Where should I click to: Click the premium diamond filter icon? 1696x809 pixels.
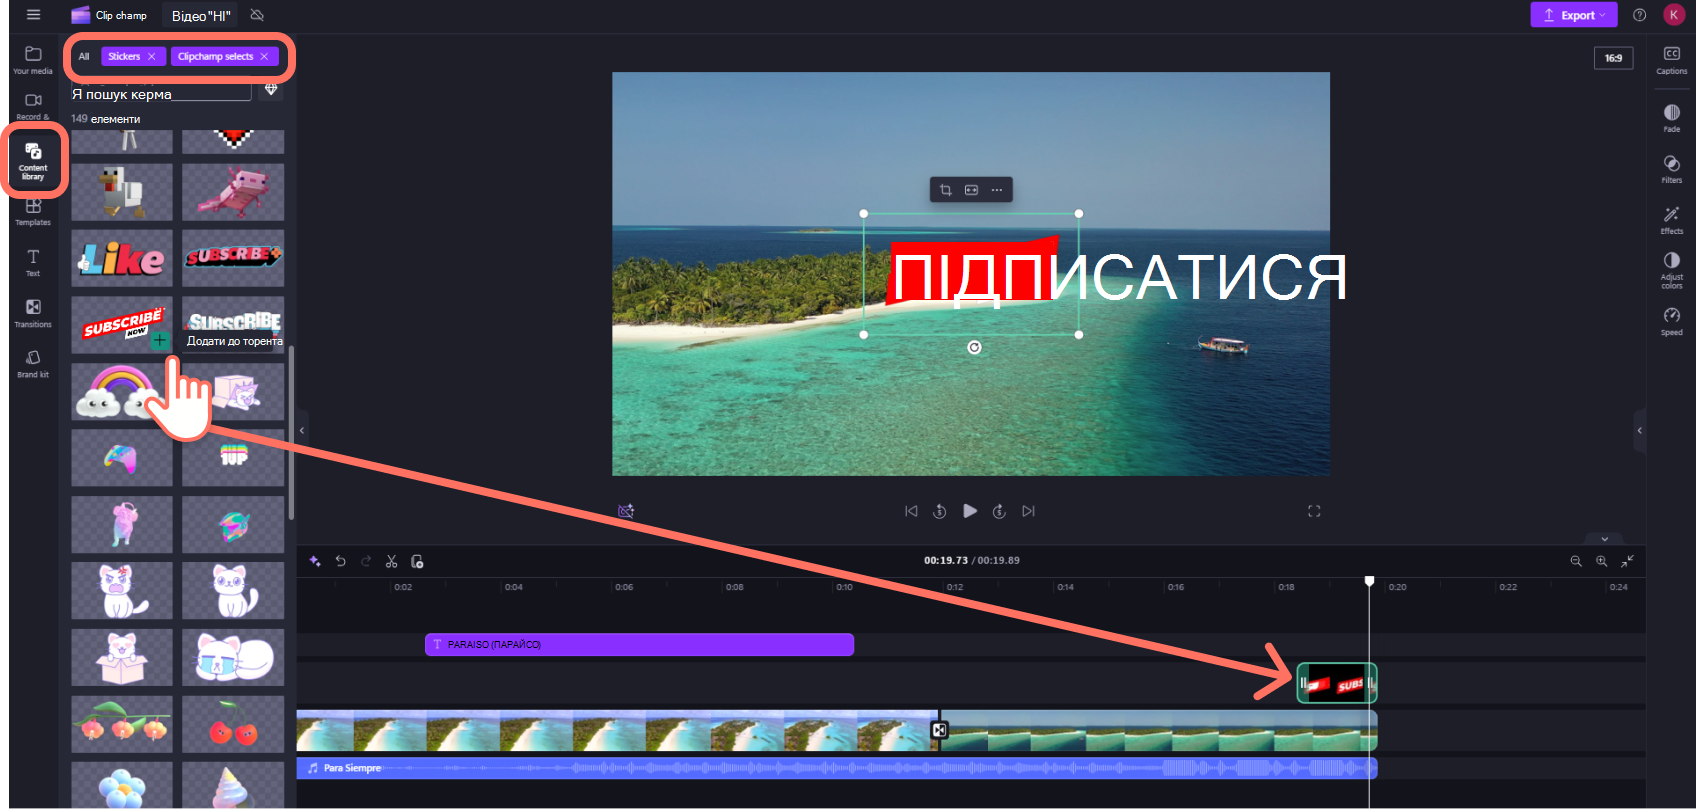pyautogui.click(x=271, y=90)
